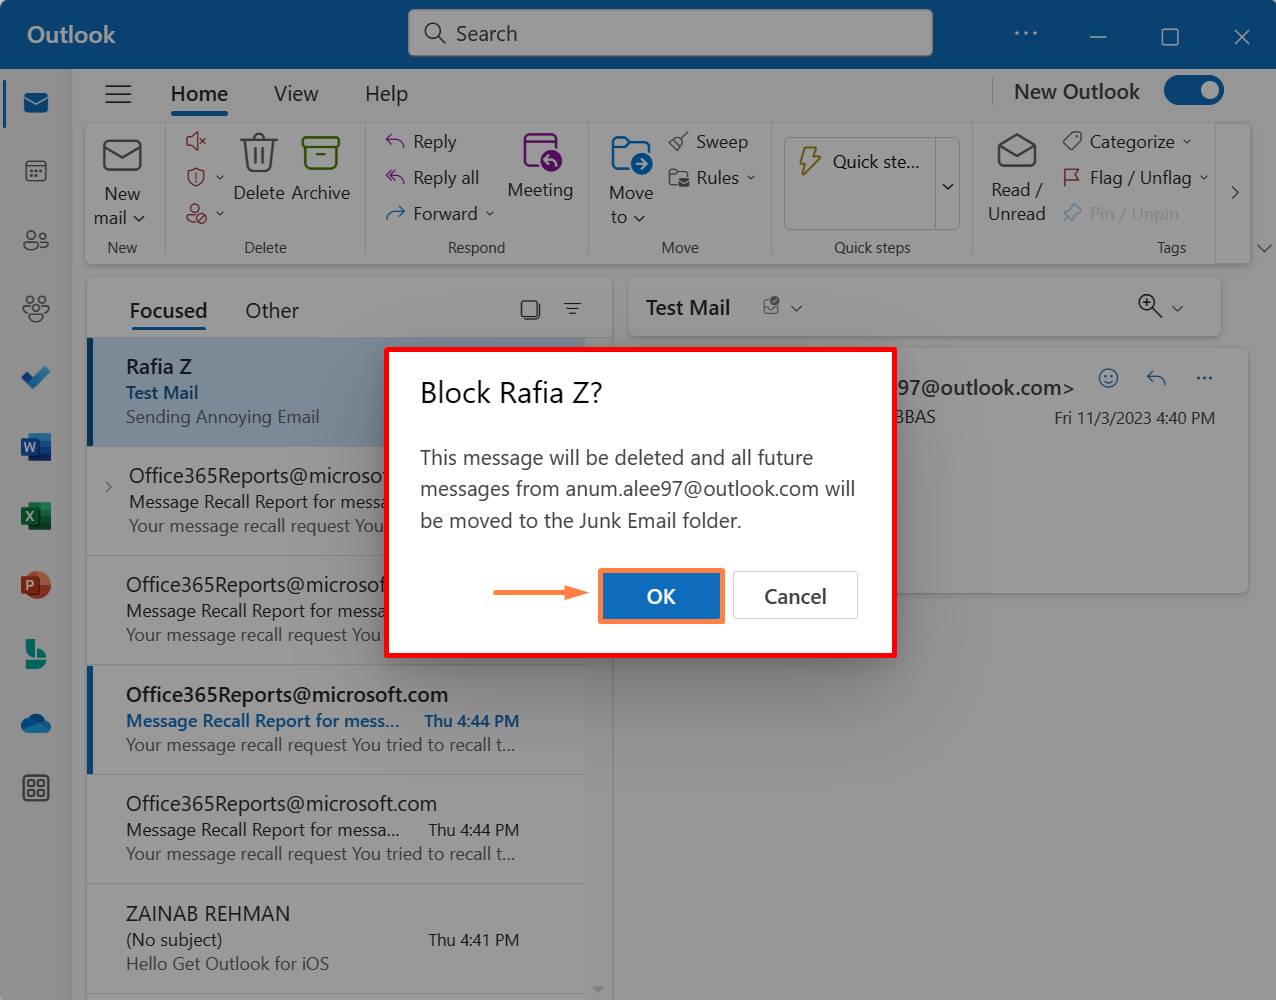Click the message list scrollbar down arrow
Screen dimensions: 1276x1000
point(598,989)
